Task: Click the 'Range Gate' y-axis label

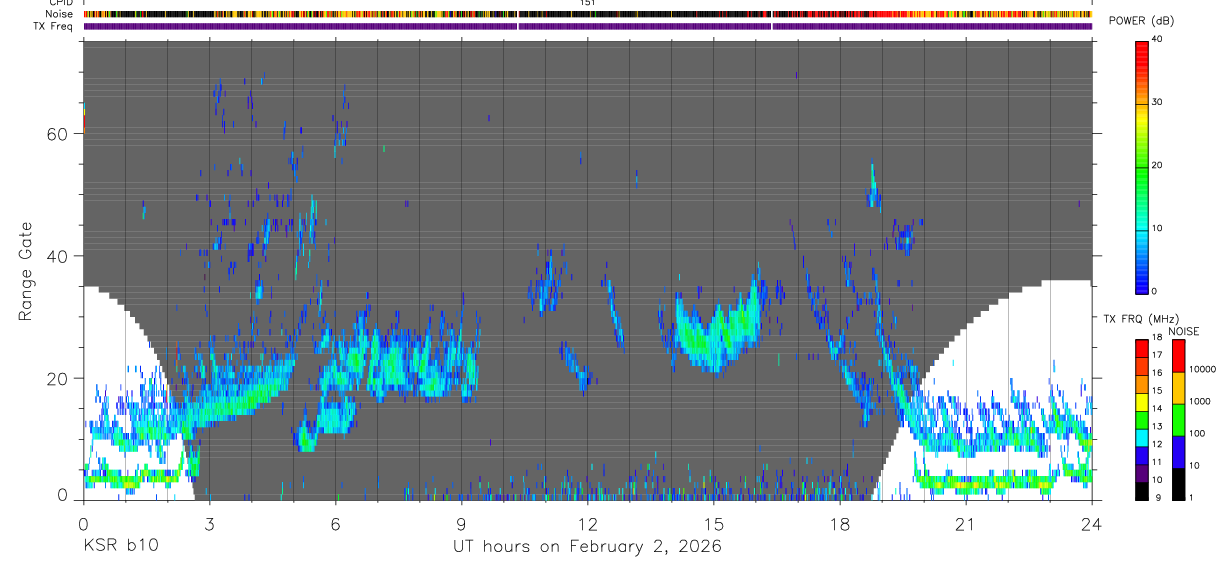Action: 27,272
